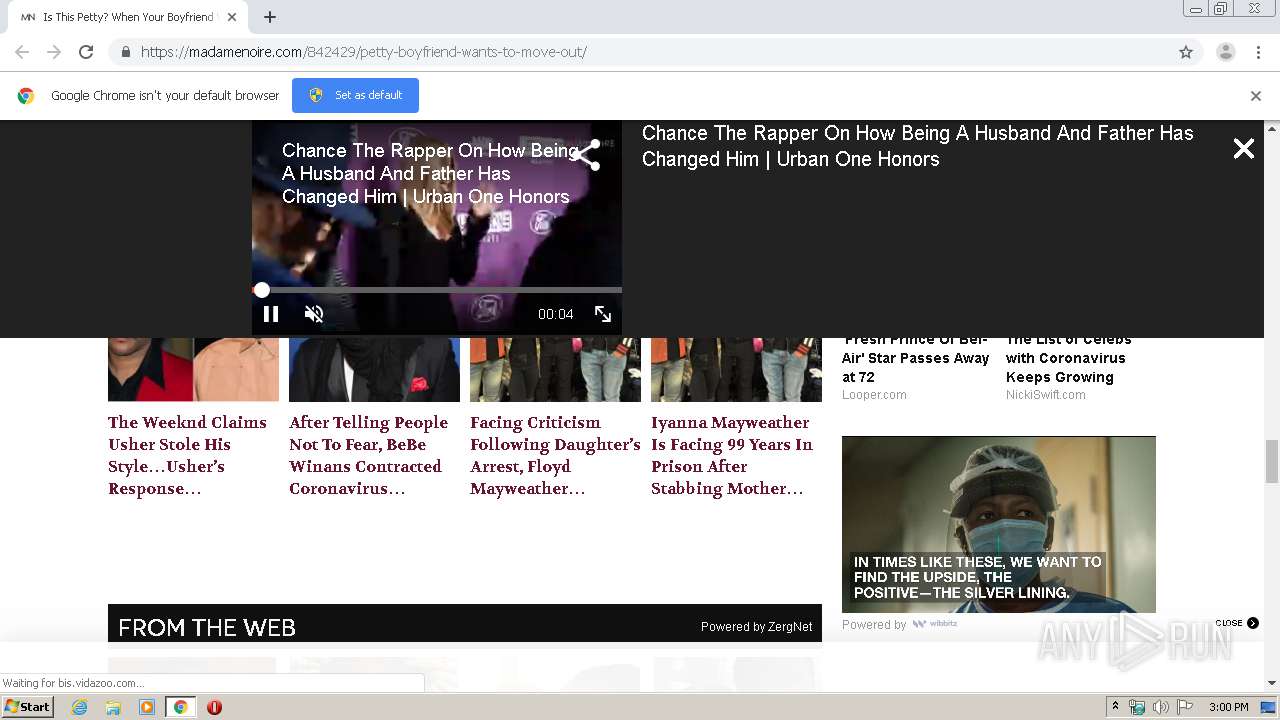Share the Chance The Rapper video
1280x720 pixels.
point(585,155)
